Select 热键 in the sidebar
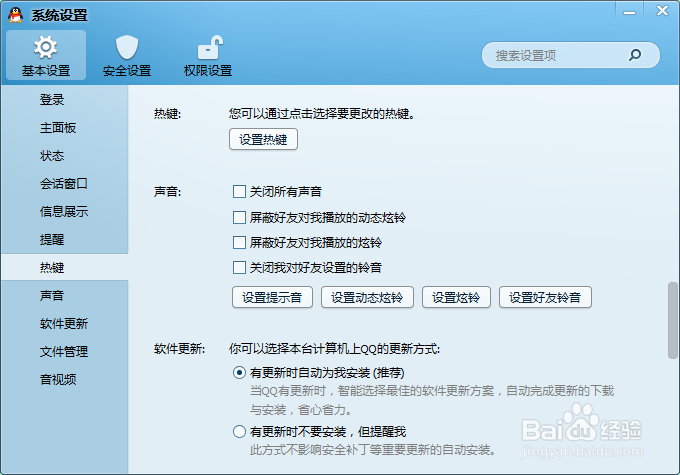680x475 pixels. pos(64,268)
